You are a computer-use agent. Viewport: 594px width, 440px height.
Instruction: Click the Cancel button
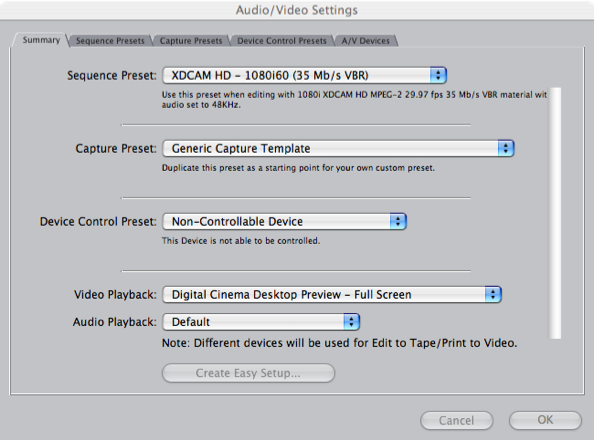coord(456,420)
